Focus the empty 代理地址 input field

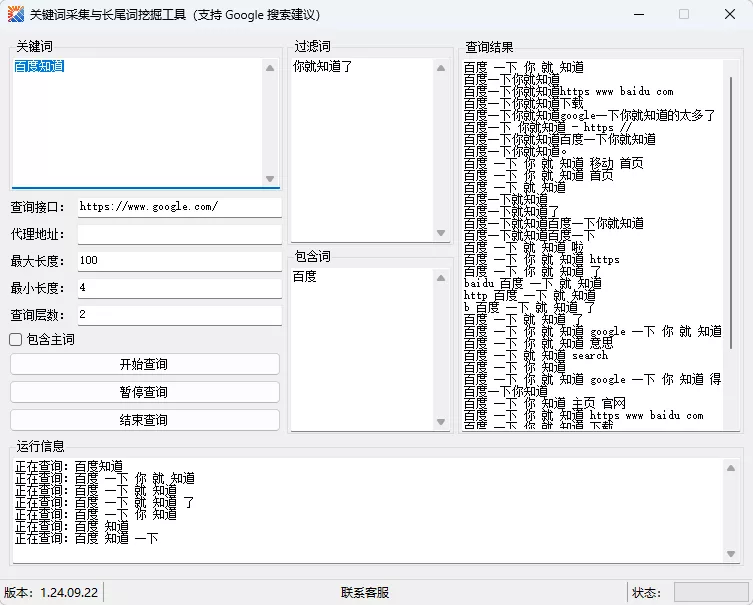(x=180, y=234)
